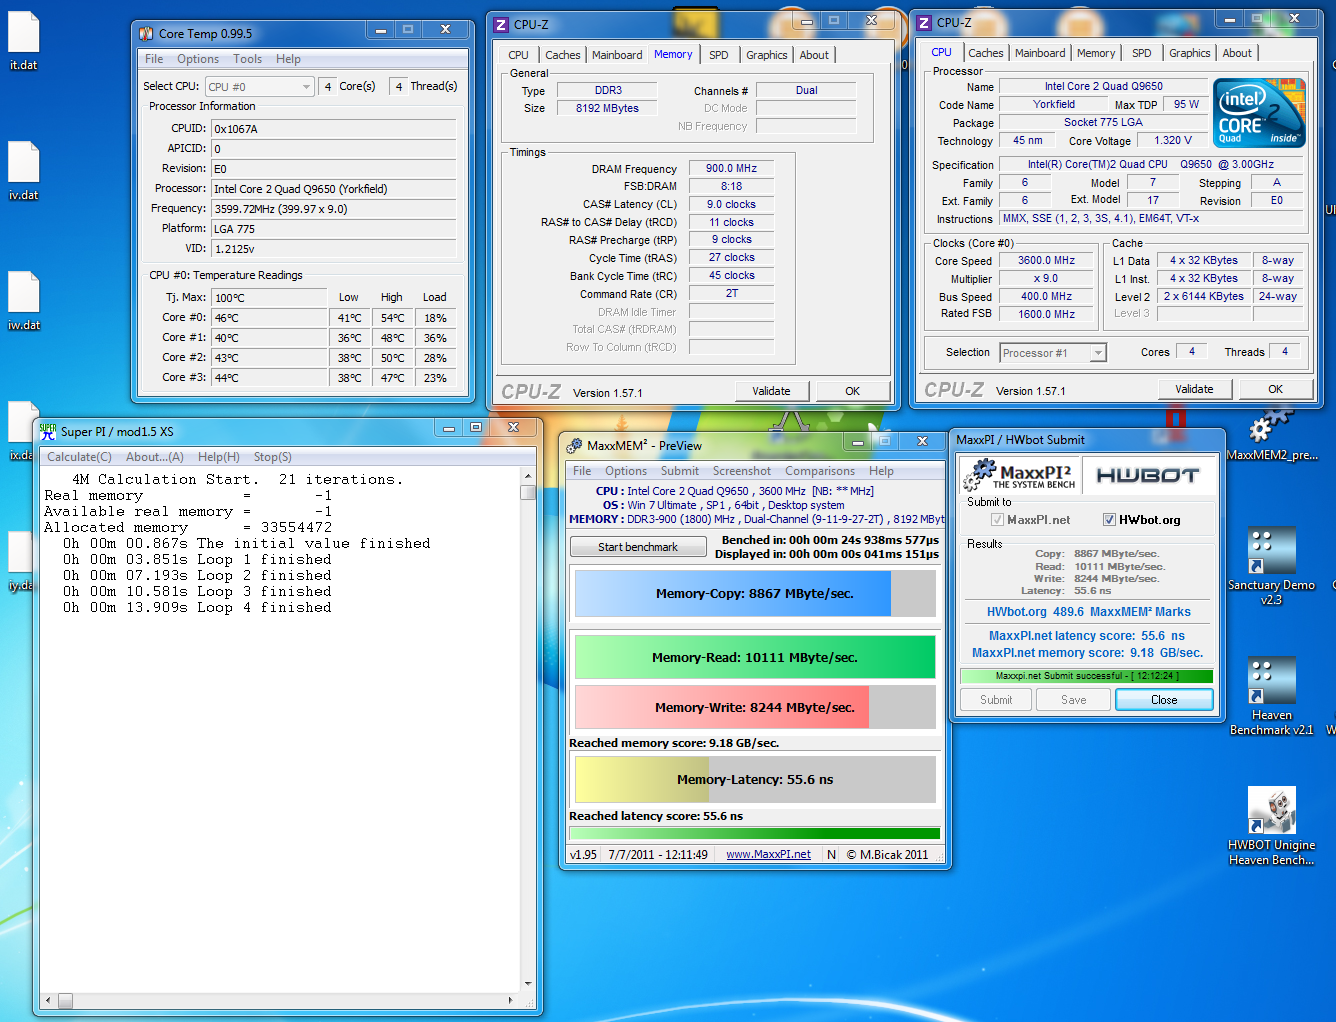Click Validate in memory CPU-Z window
Image resolution: width=1336 pixels, height=1022 pixels.
pyautogui.click(x=771, y=391)
